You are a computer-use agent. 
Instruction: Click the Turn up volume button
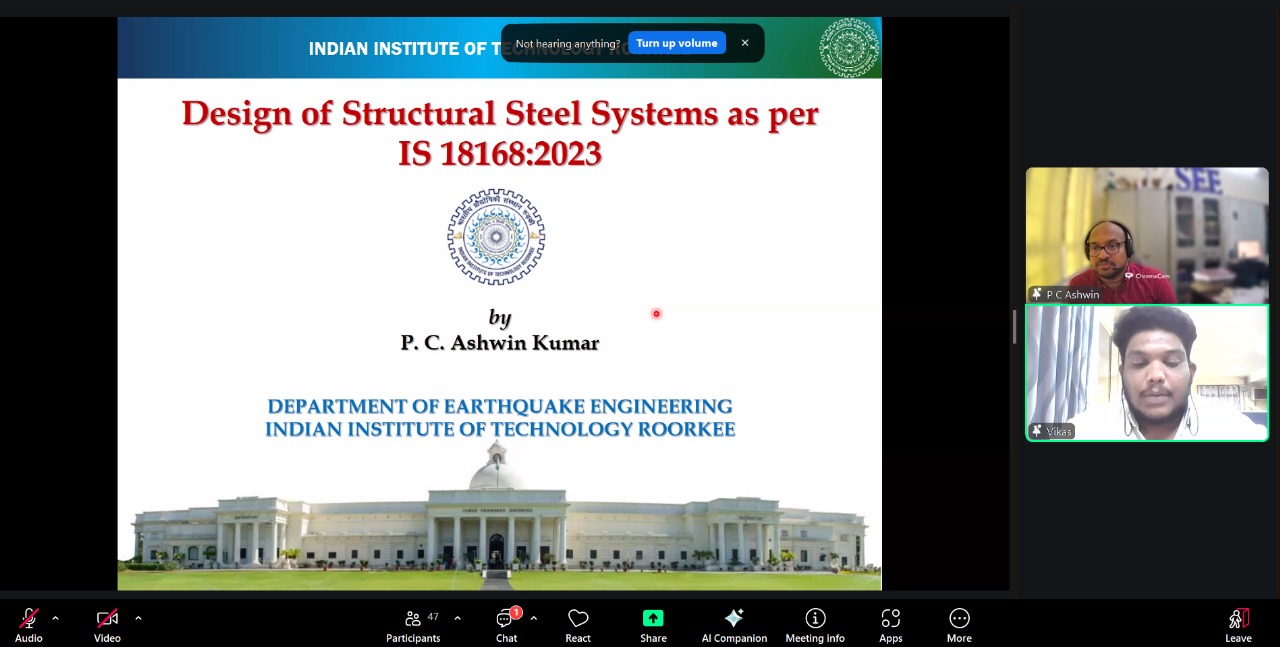676,43
